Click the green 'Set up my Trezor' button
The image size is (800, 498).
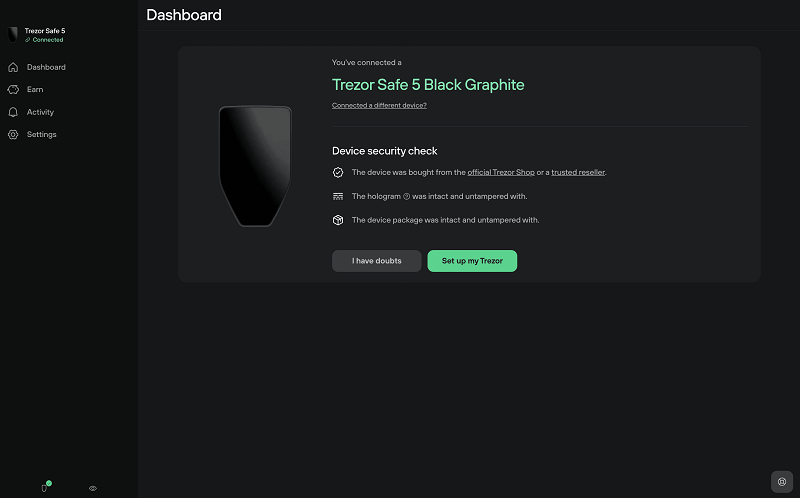click(472, 261)
